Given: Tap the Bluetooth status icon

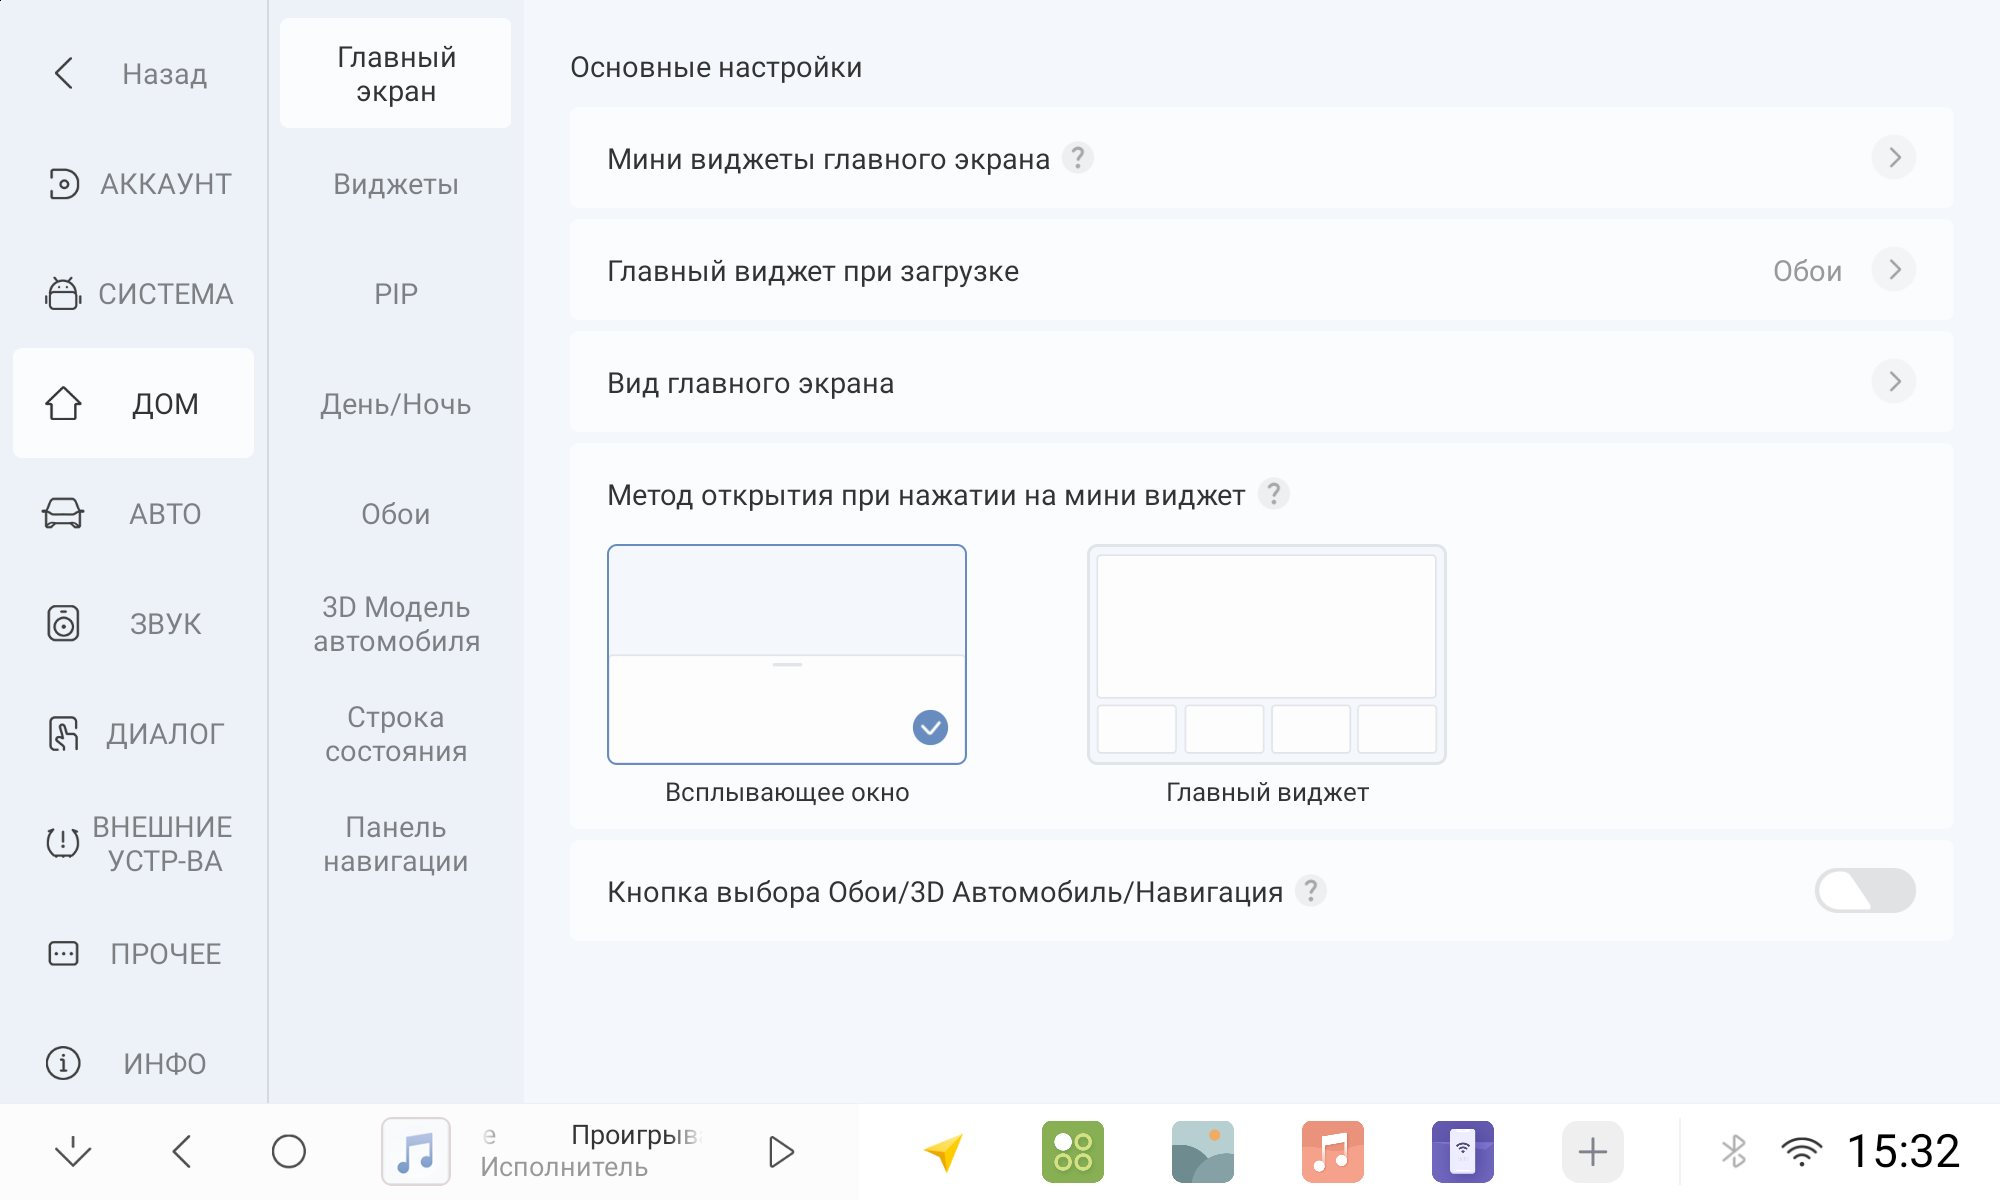Looking at the screenshot, I should [x=1734, y=1152].
